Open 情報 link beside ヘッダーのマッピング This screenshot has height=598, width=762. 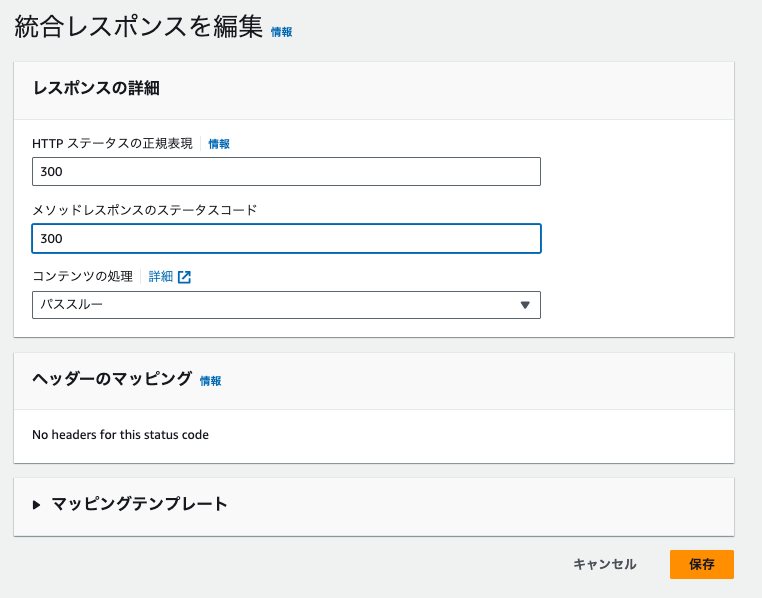click(x=210, y=381)
